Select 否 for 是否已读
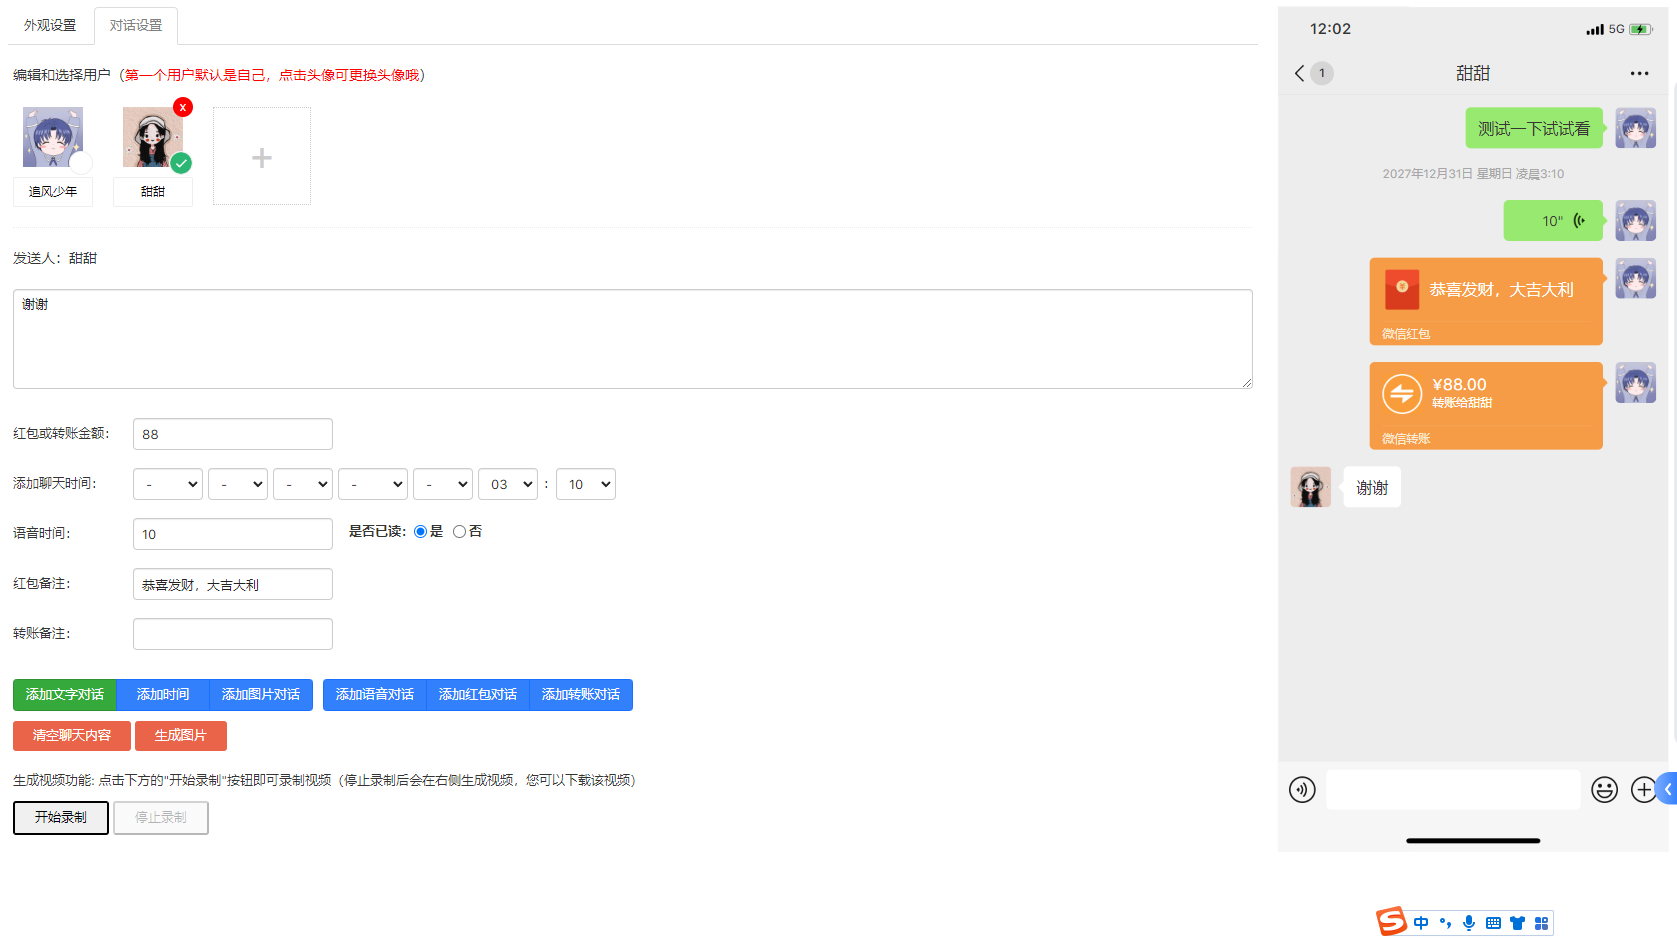This screenshot has width=1677, height=943. point(459,531)
